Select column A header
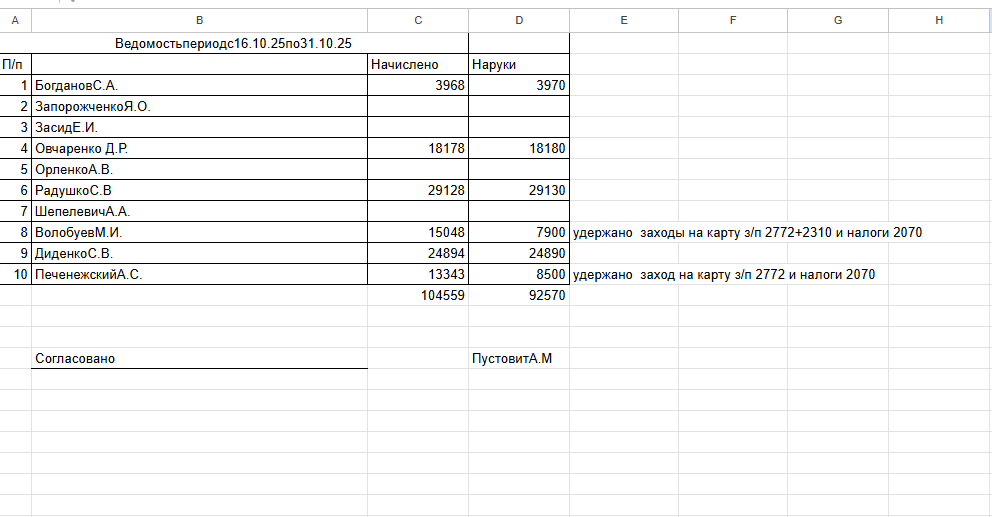 [15, 20]
